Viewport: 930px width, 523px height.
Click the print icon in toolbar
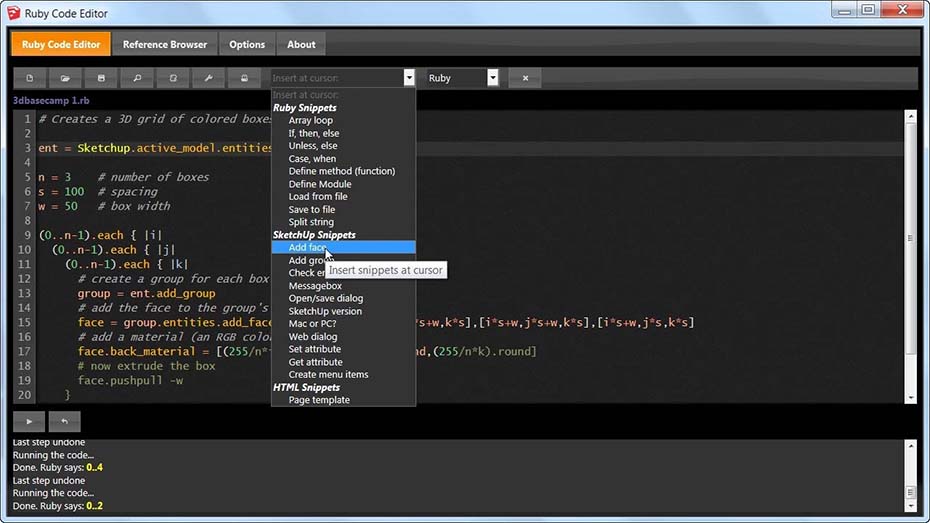click(244, 78)
